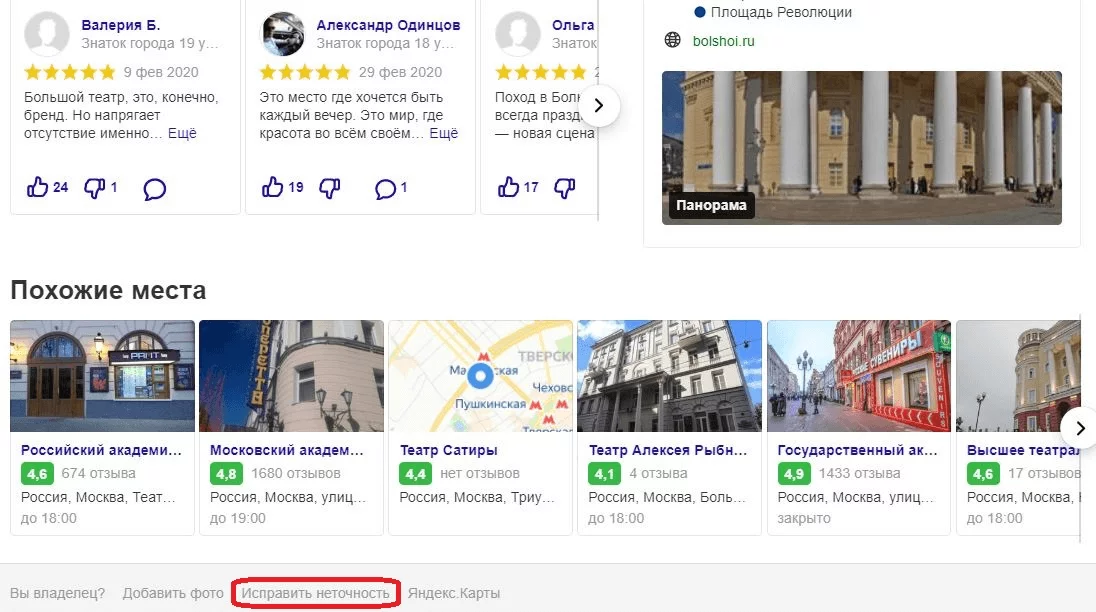1096x612 pixels.
Task: Click the Исправить неточность link
Action: [315, 593]
